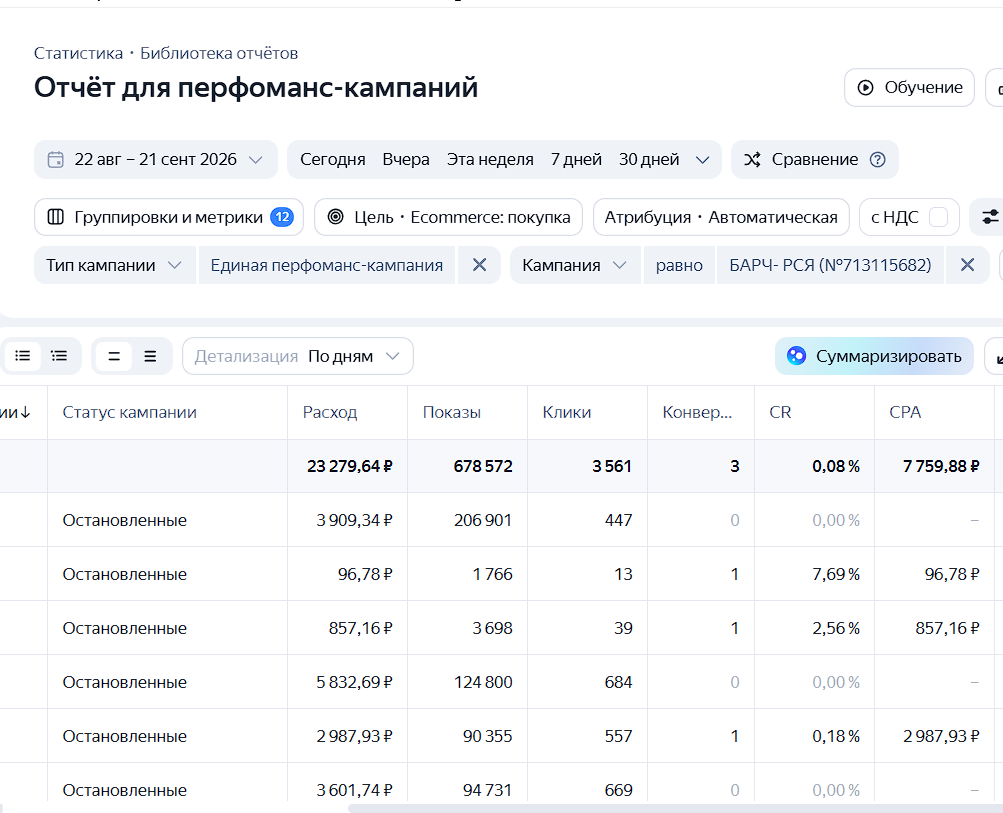This screenshot has width=1003, height=813.
Task: Select the 7 дней period preset
Action: pyautogui.click(x=576, y=159)
